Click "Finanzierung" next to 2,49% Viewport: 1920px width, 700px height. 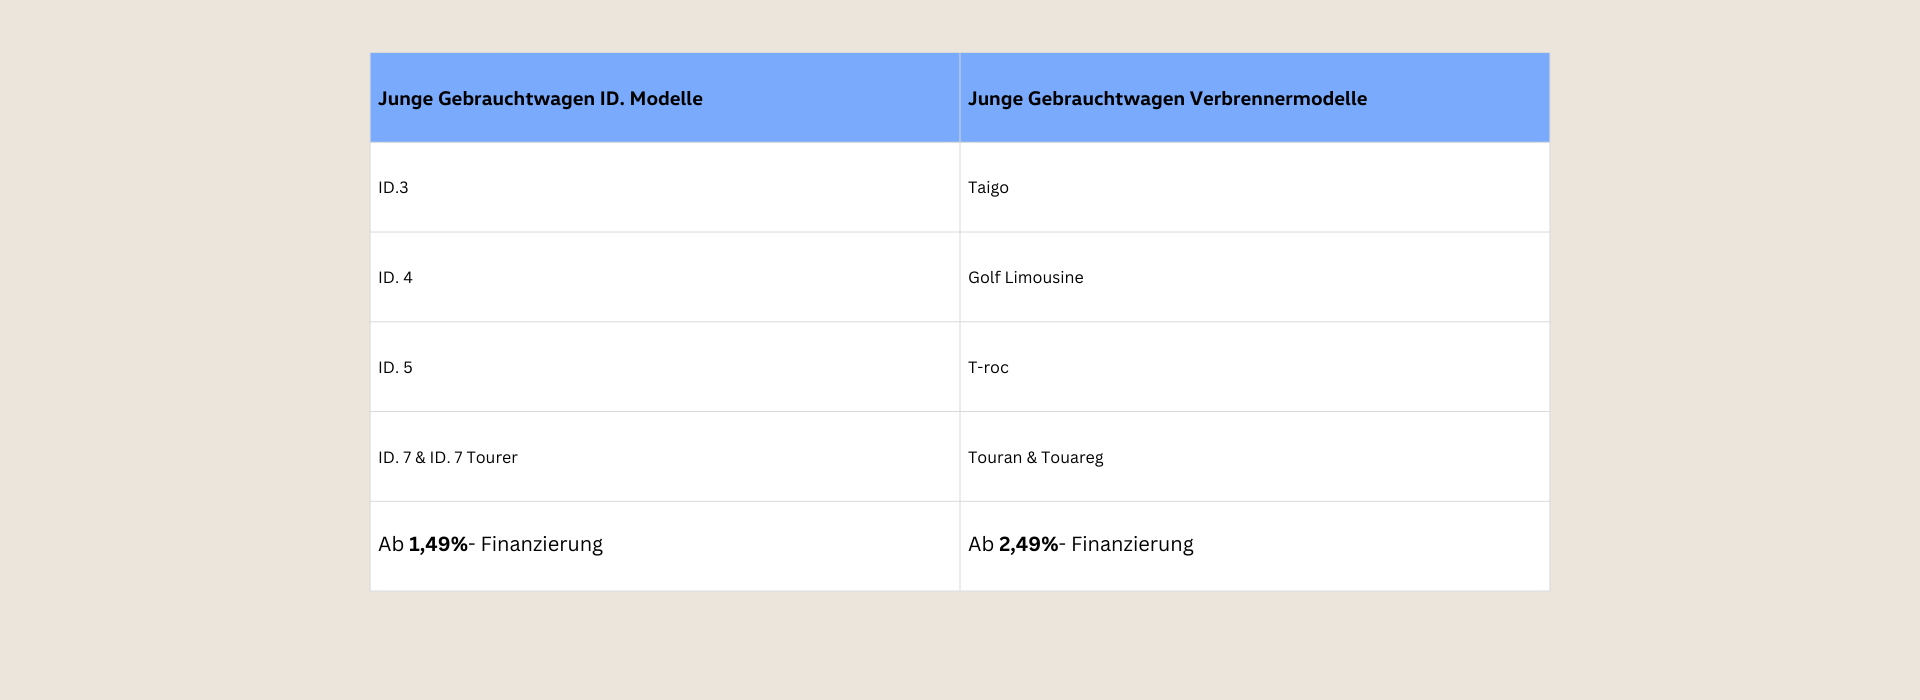(x=1132, y=545)
